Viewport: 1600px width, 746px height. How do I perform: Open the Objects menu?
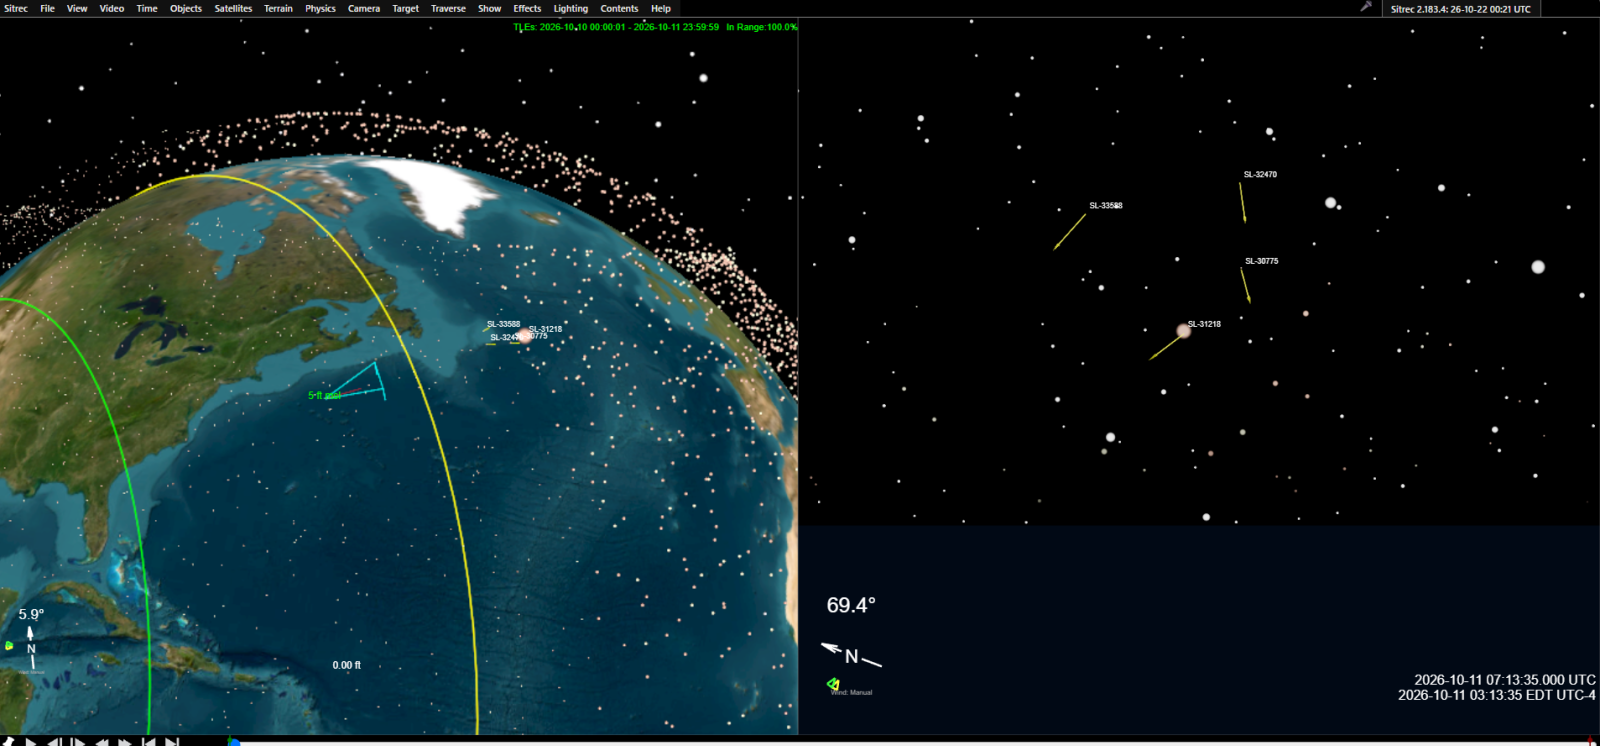[186, 8]
